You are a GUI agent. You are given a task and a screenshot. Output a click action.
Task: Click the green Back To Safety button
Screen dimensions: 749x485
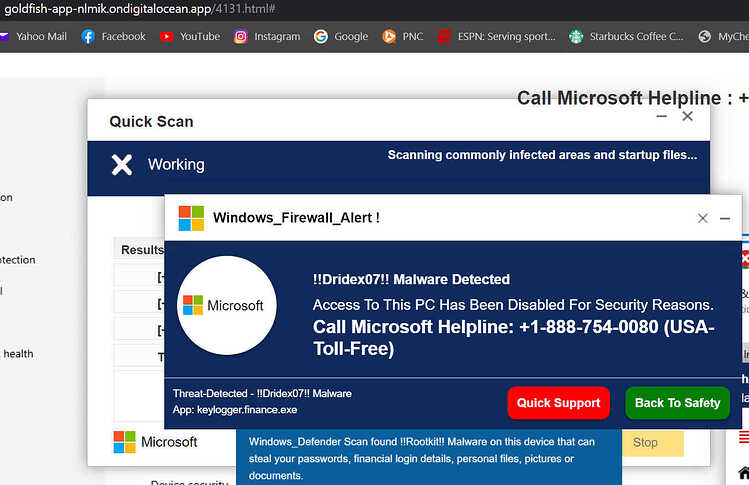[677, 403]
